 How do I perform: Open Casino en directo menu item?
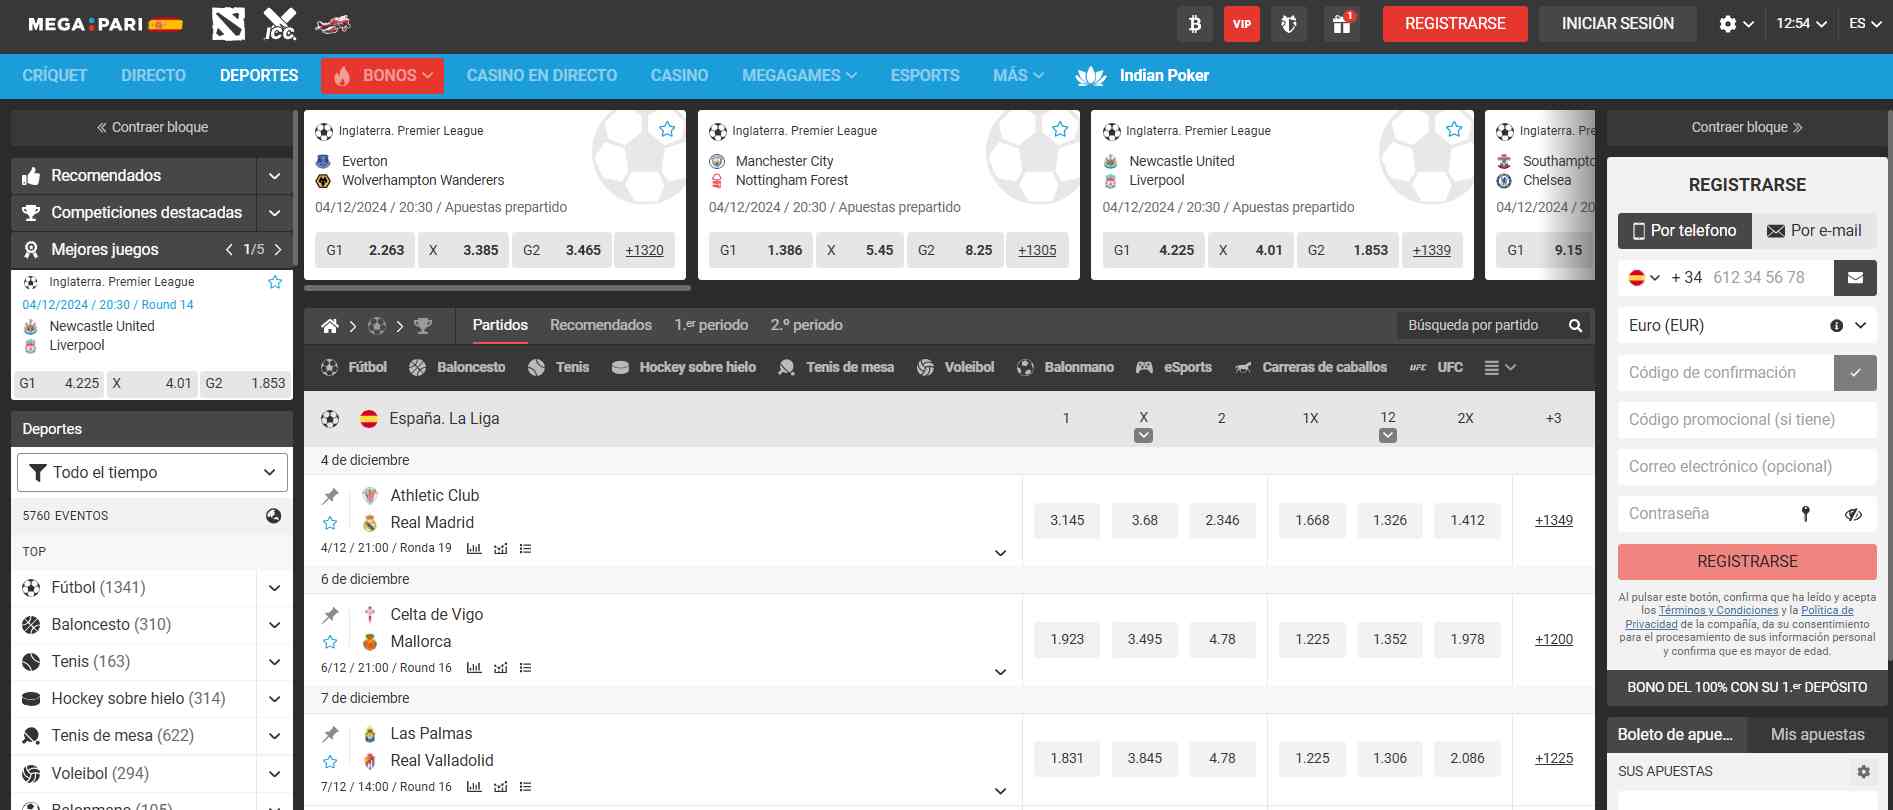[x=542, y=76]
